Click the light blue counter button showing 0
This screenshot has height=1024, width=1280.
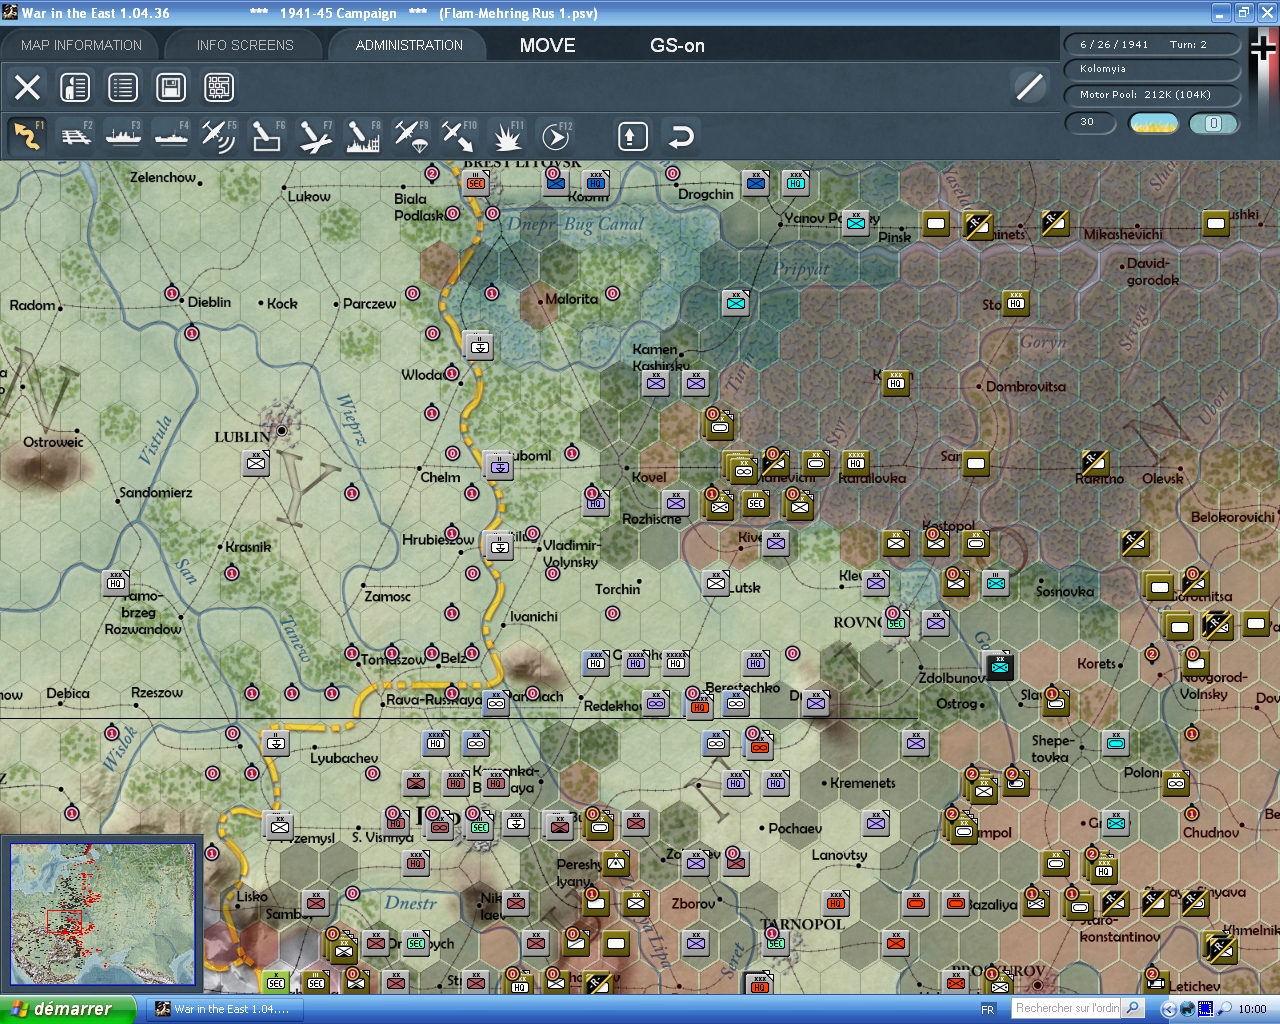pos(1213,123)
